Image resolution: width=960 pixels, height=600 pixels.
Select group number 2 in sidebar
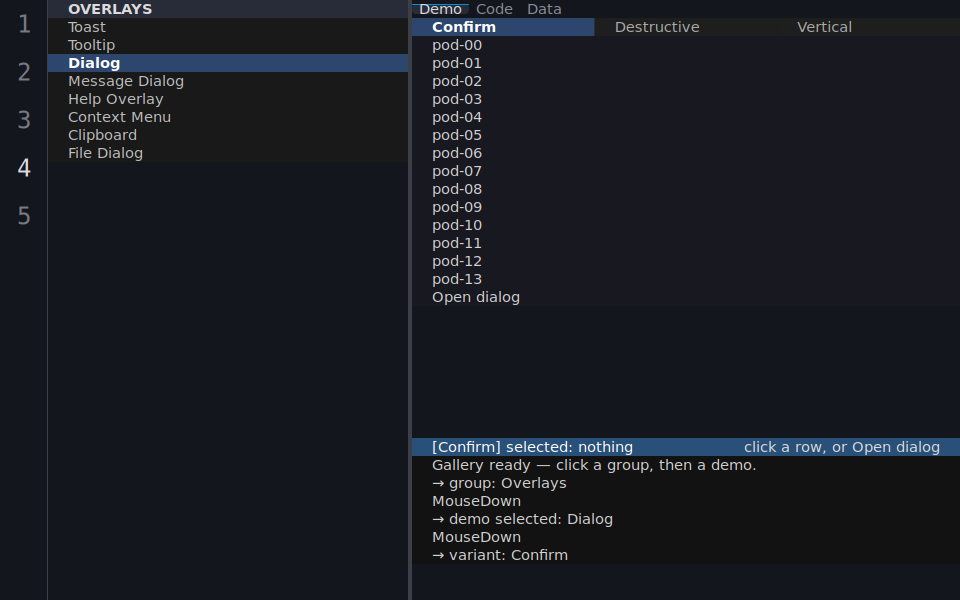pos(24,72)
